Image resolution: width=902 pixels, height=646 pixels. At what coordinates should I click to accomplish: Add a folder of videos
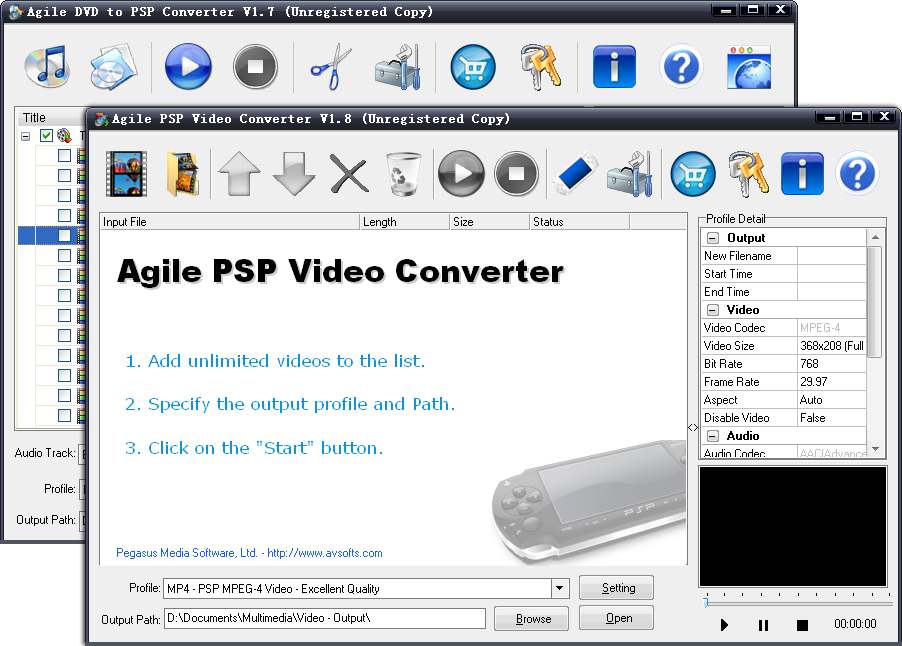coord(183,173)
